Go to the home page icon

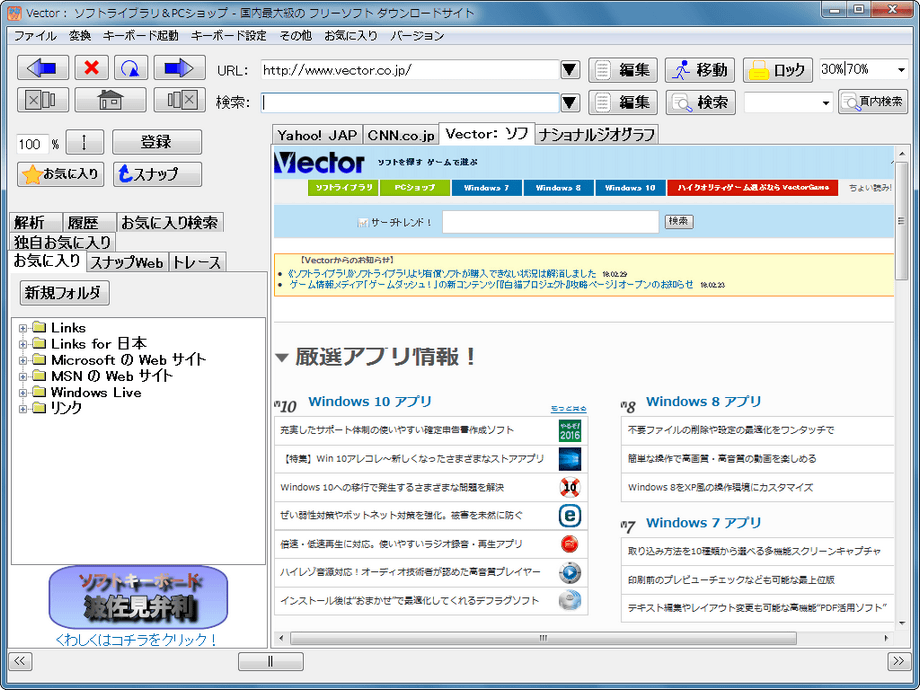pos(111,100)
